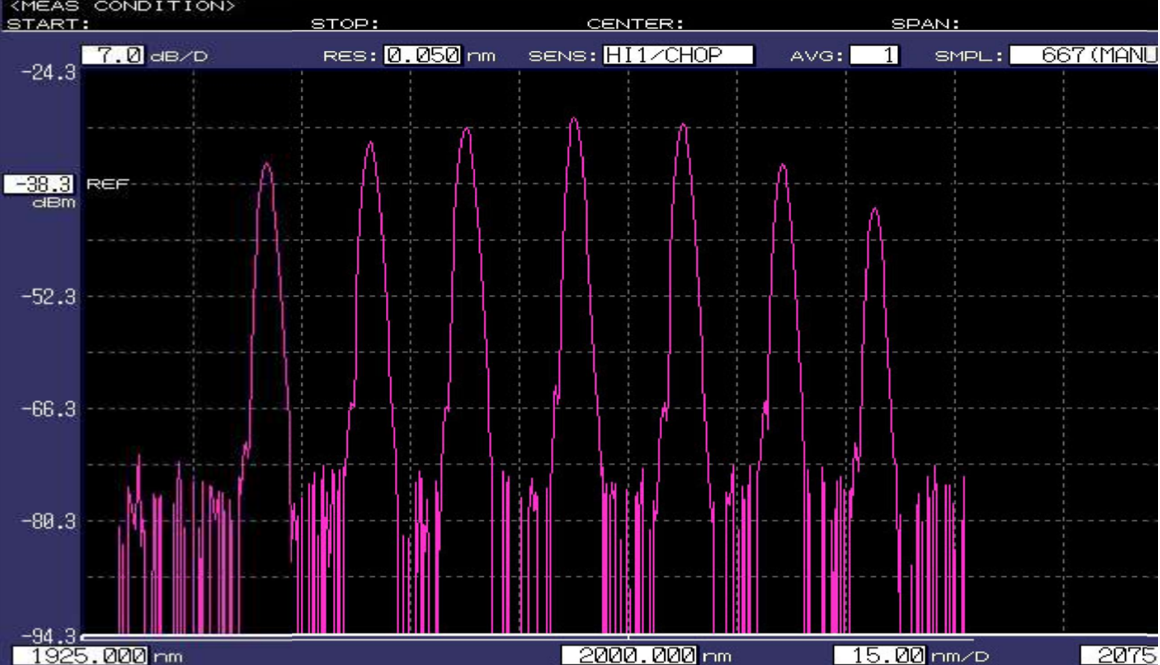Select the 15.00 nm/D span division field
1160x665 pixels.
point(879,655)
